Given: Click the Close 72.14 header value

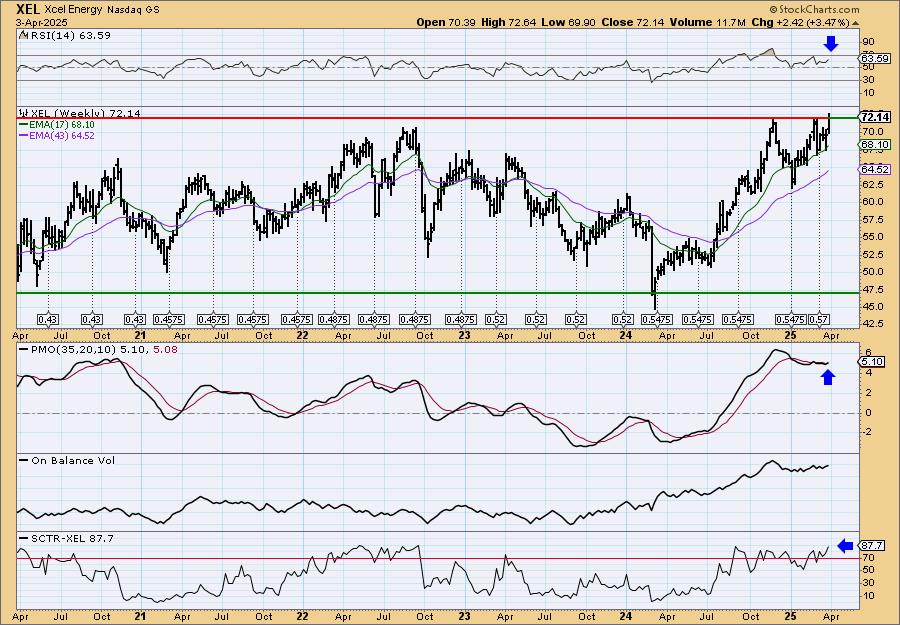Looking at the screenshot, I should pos(631,22).
